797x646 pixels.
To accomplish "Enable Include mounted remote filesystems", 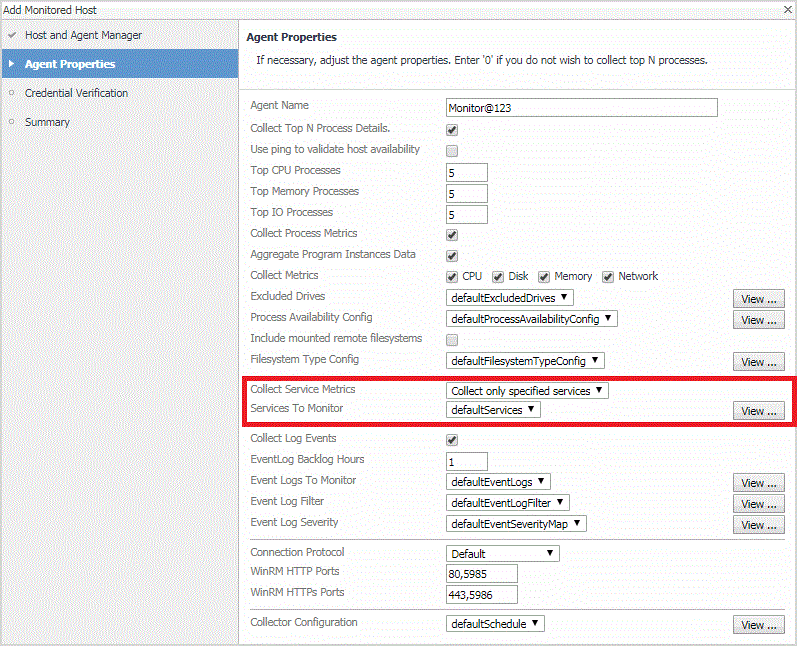I will pyautogui.click(x=452, y=340).
